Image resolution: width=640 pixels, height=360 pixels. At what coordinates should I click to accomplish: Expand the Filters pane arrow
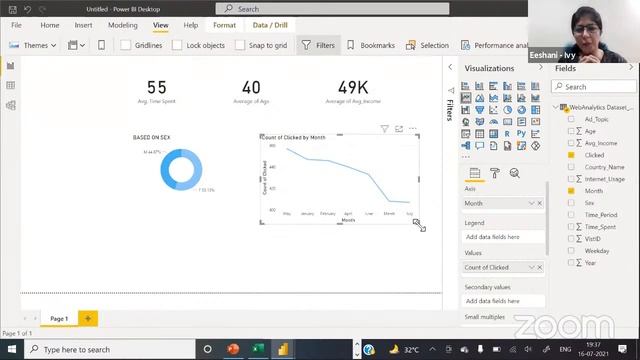point(450,67)
